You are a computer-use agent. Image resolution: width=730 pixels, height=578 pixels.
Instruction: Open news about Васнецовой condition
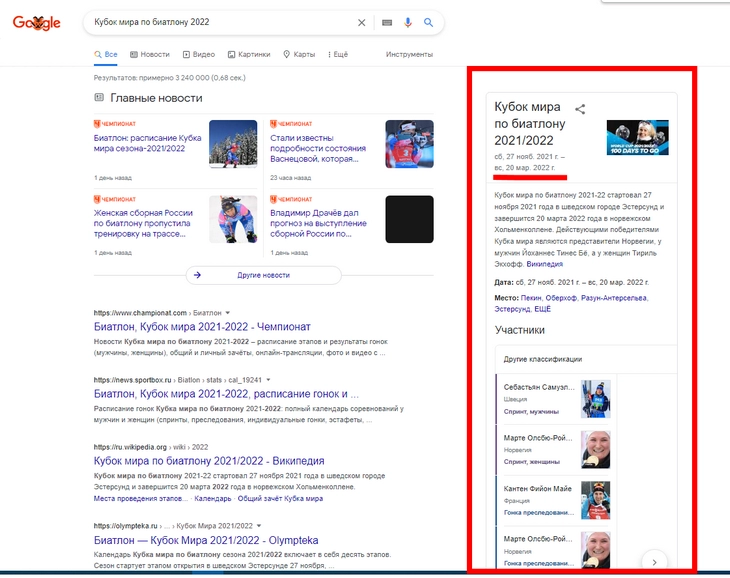318,148
